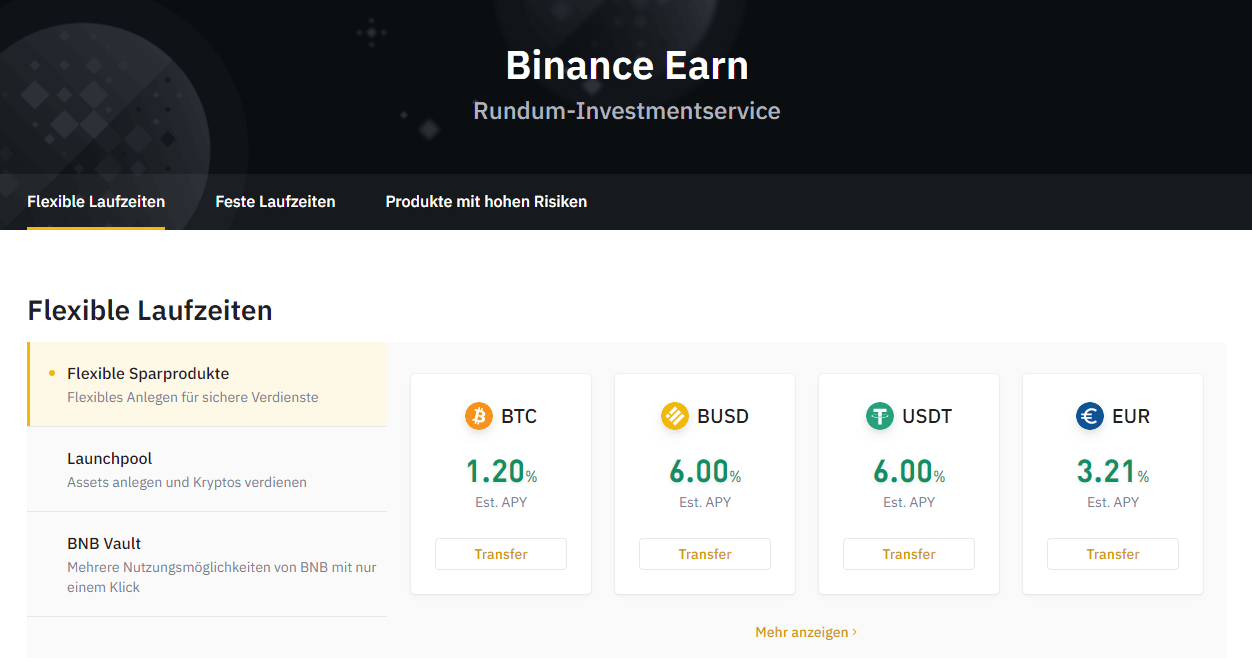
Task: Click Transfer button on USDT card
Action: click(x=909, y=554)
